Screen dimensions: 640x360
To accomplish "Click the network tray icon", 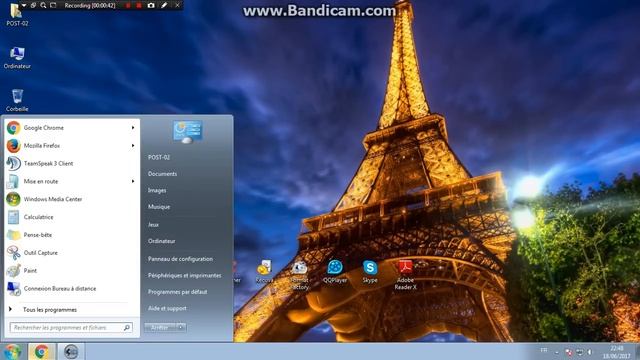I will click(x=580, y=352).
